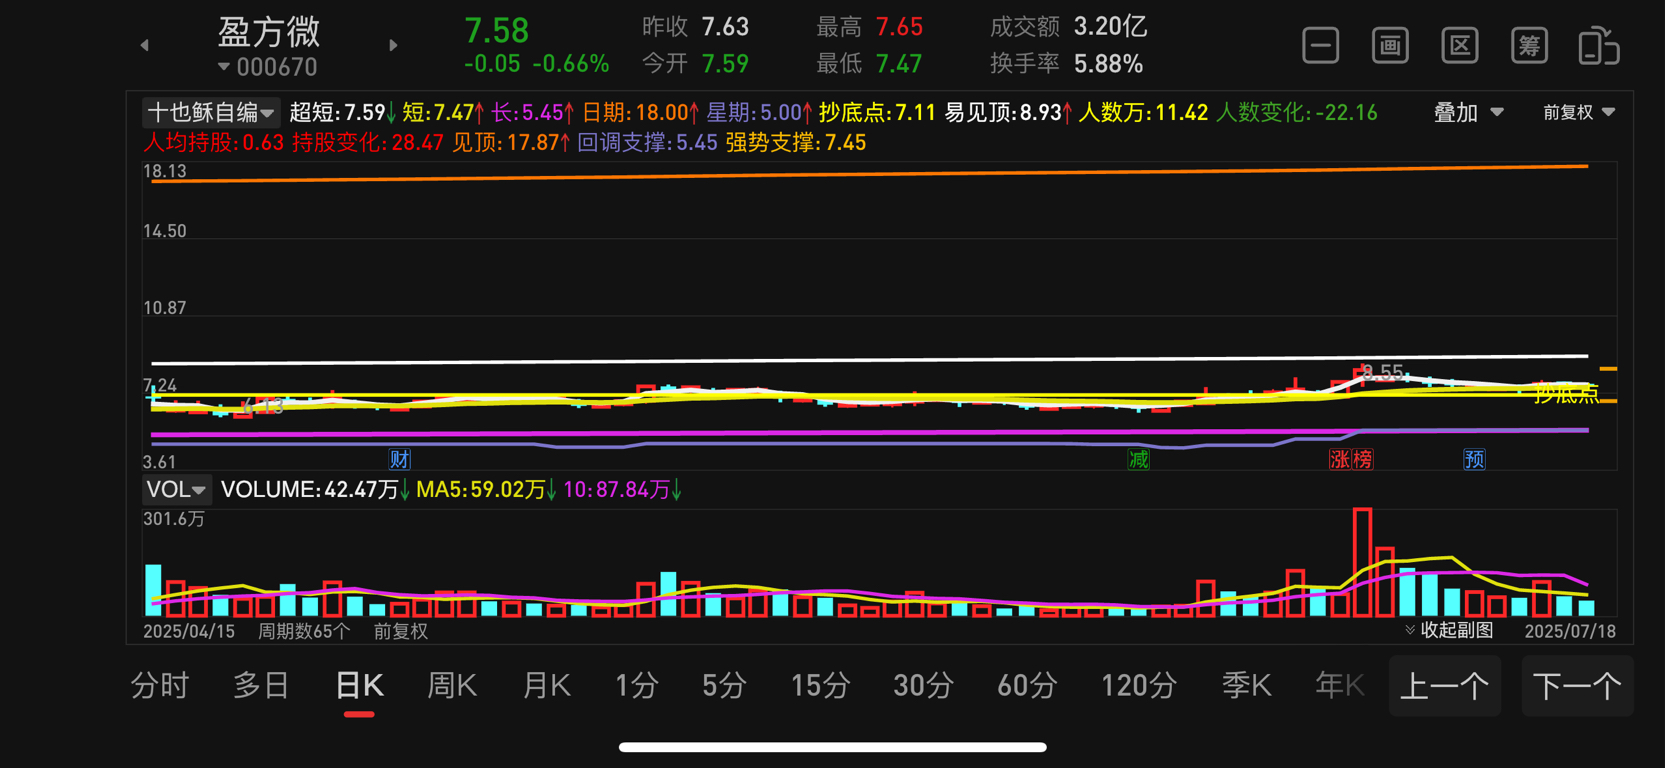The height and width of the screenshot is (769, 1665).
Task: Expand stock code 000670 dropdown
Action: pyautogui.click(x=267, y=67)
